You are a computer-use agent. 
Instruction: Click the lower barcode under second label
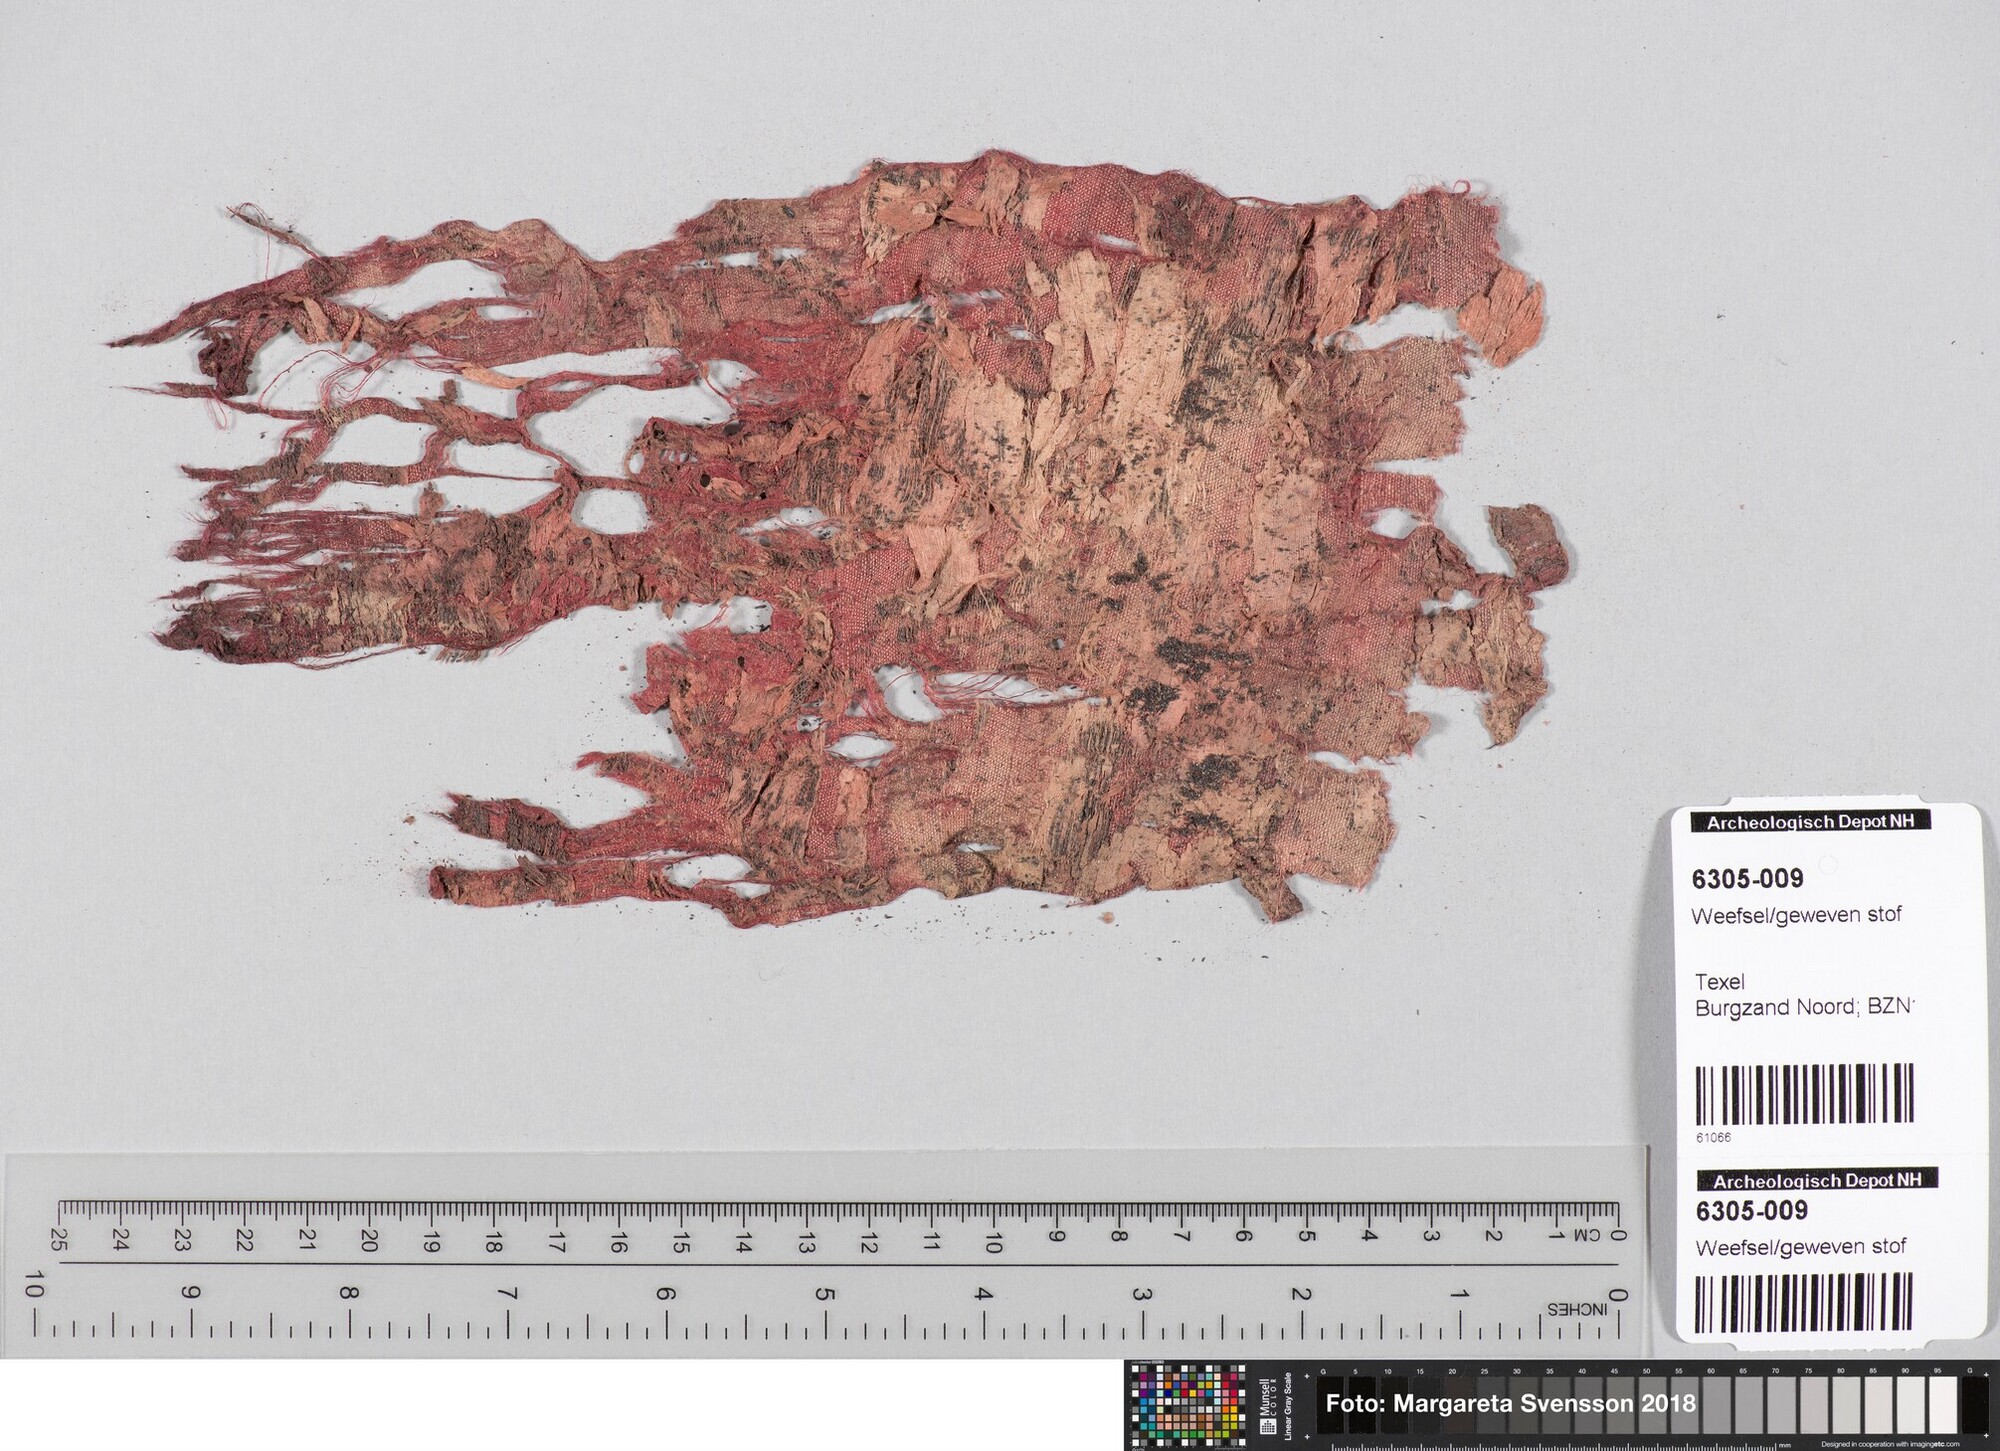(1803, 1302)
